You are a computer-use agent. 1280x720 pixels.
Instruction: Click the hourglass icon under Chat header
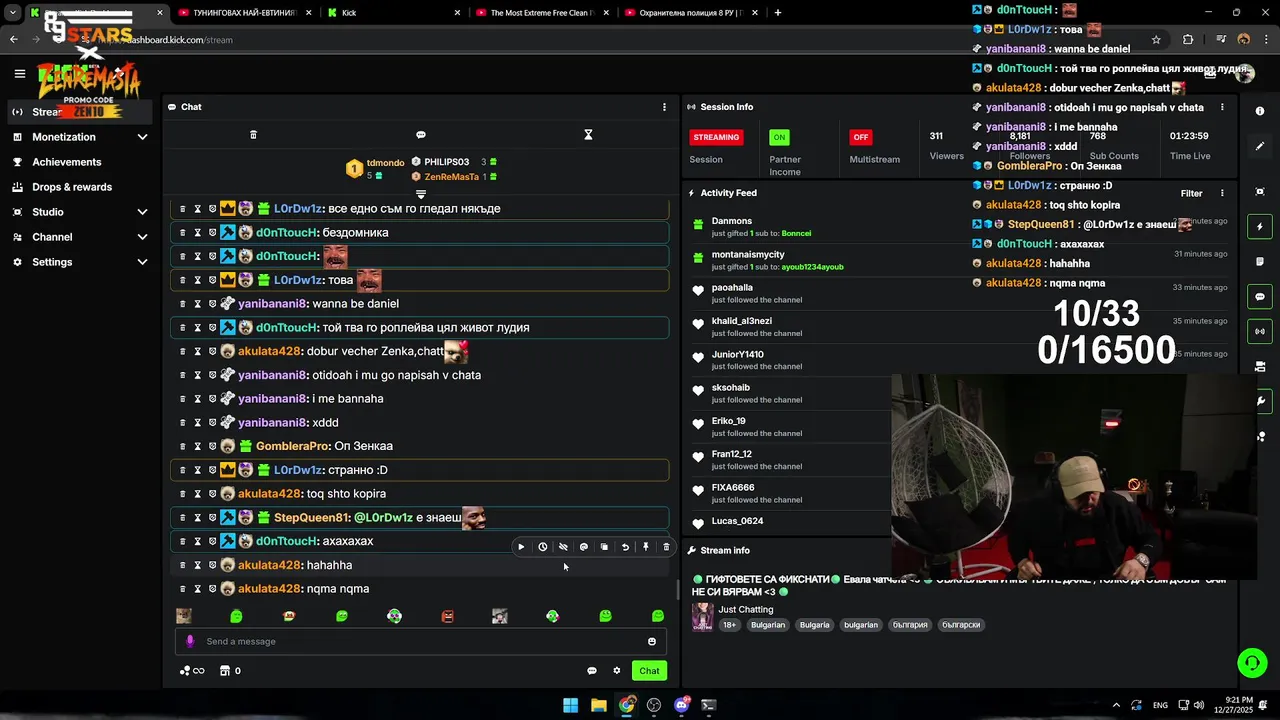(x=588, y=135)
